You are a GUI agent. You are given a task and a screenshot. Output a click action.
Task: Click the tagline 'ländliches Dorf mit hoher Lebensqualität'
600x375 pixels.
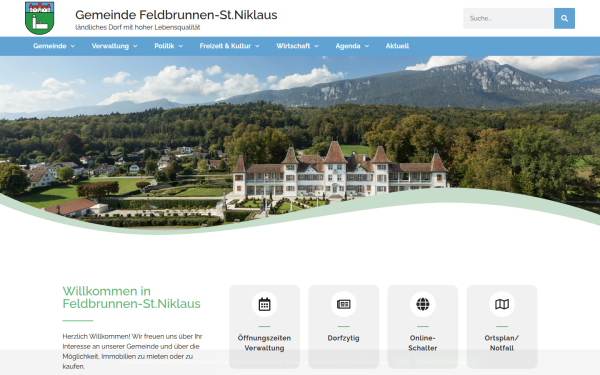pos(138,27)
